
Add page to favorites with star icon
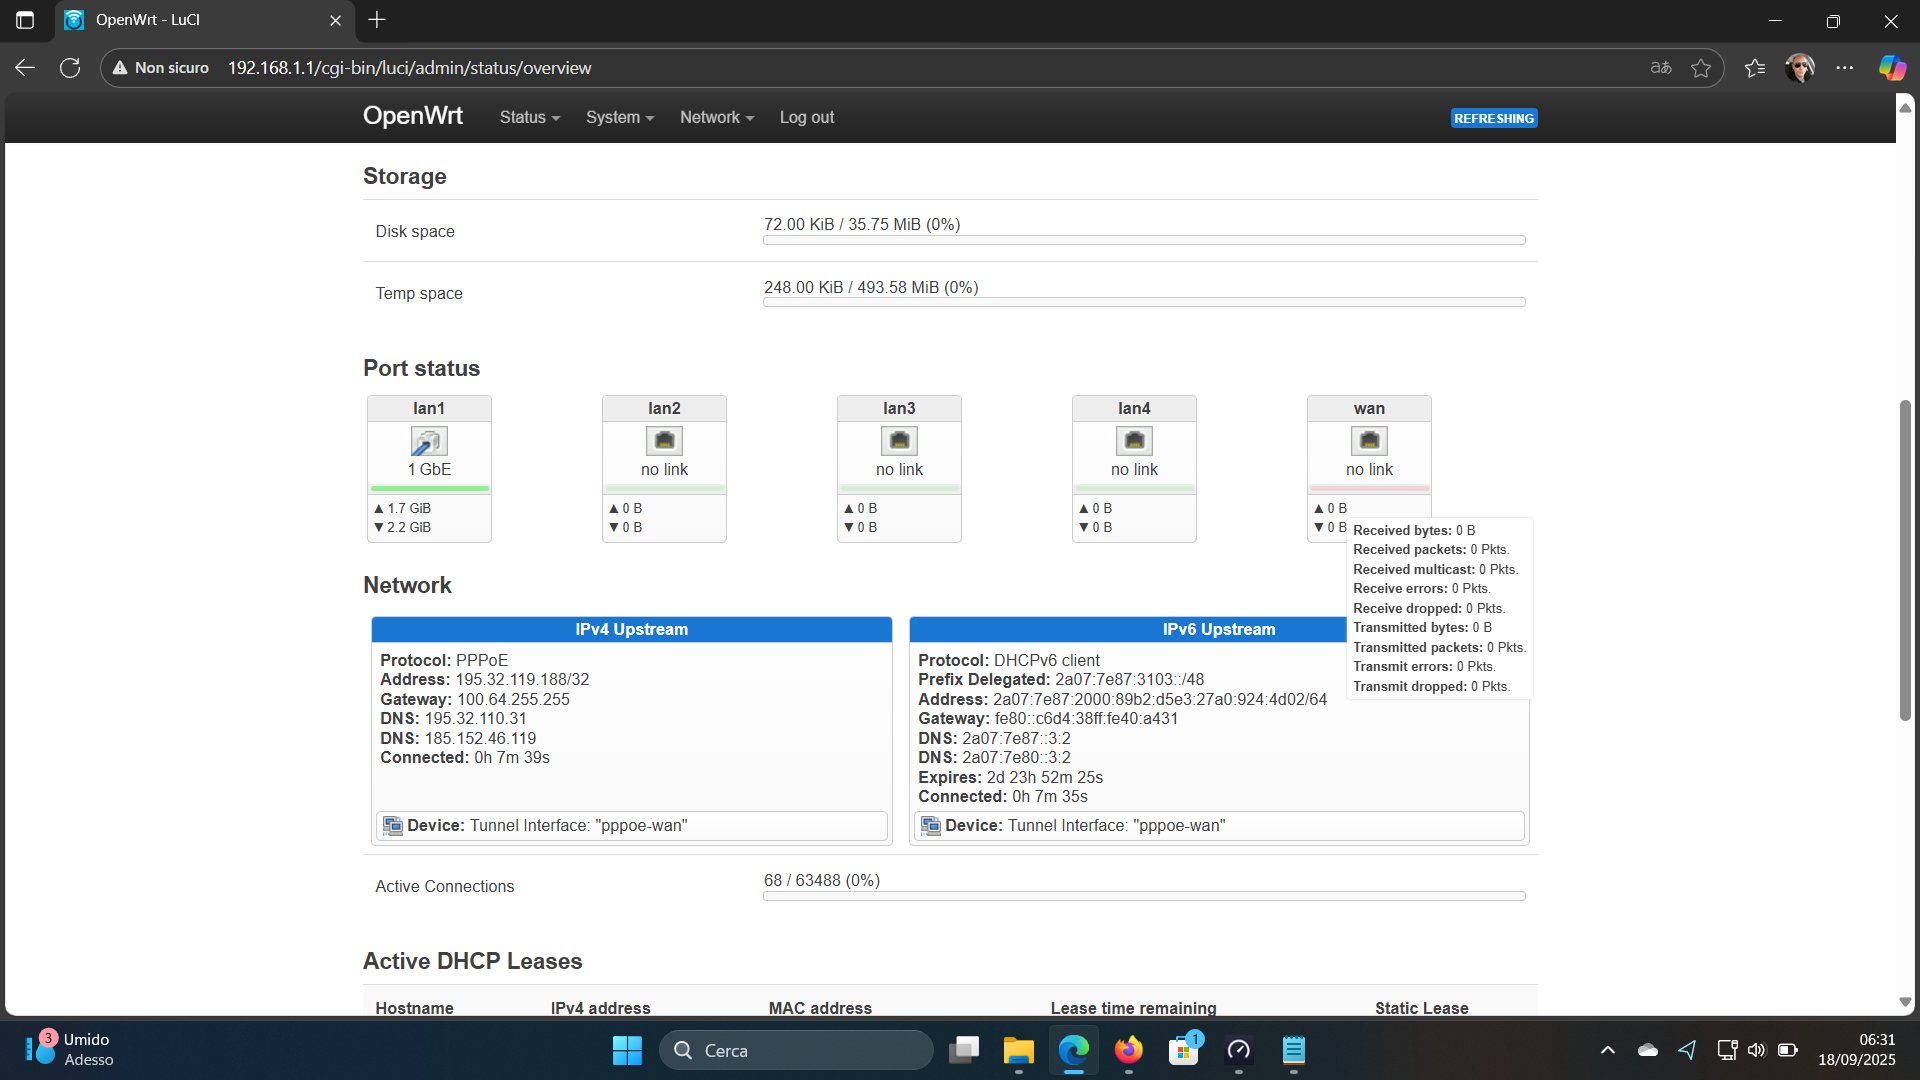click(1700, 68)
